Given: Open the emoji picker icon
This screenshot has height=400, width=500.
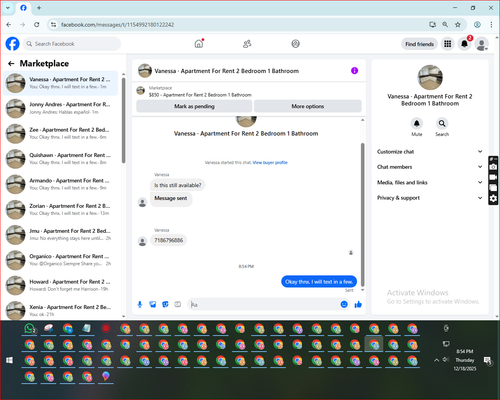Looking at the screenshot, I should 344,304.
